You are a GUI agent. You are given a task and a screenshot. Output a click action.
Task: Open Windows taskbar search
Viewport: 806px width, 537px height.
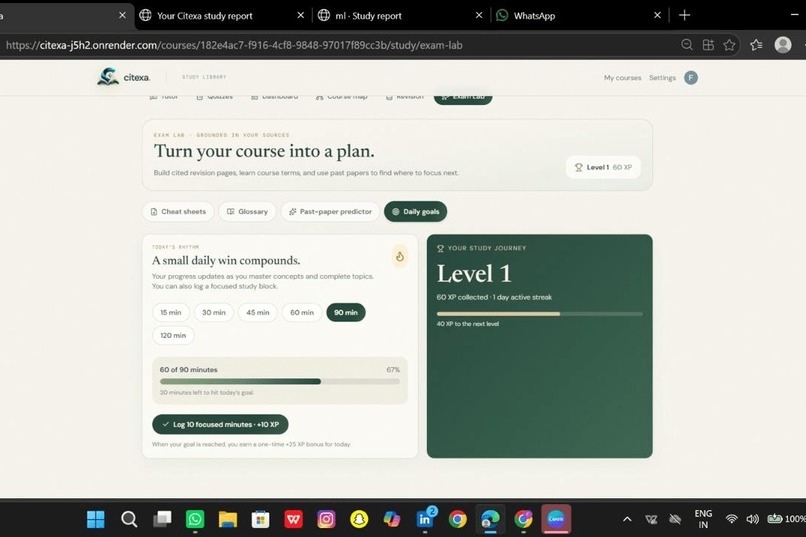coord(129,520)
